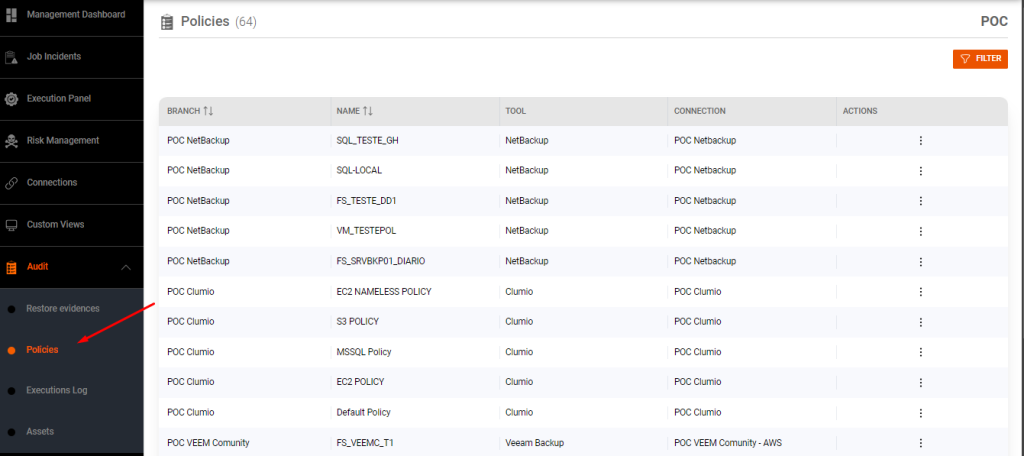Viewport: 1024px width, 456px height.
Task: Select the Job Incidents icon
Action: 11,57
